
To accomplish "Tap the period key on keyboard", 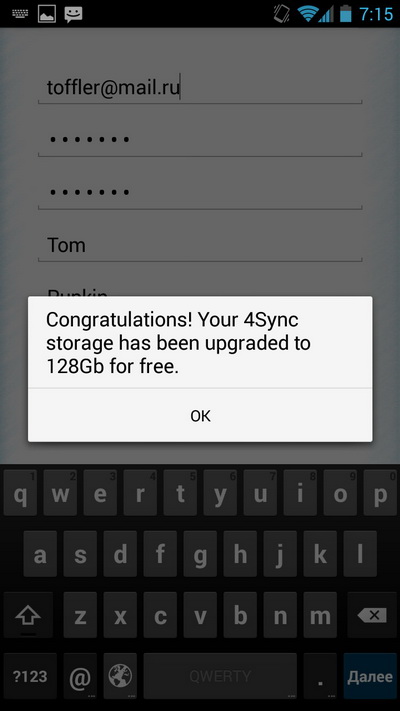I will (x=320, y=677).
